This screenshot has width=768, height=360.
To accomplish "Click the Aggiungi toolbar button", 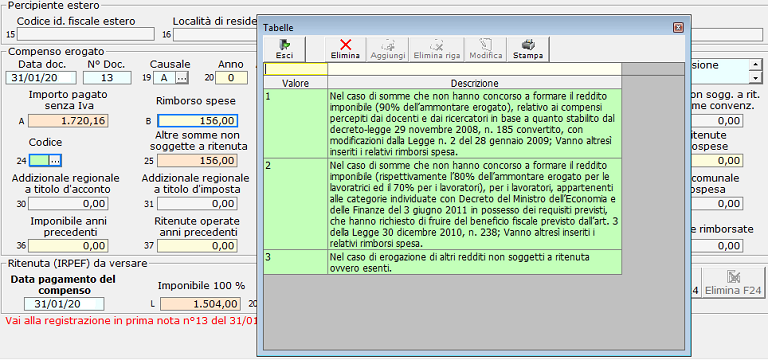I will (x=388, y=49).
